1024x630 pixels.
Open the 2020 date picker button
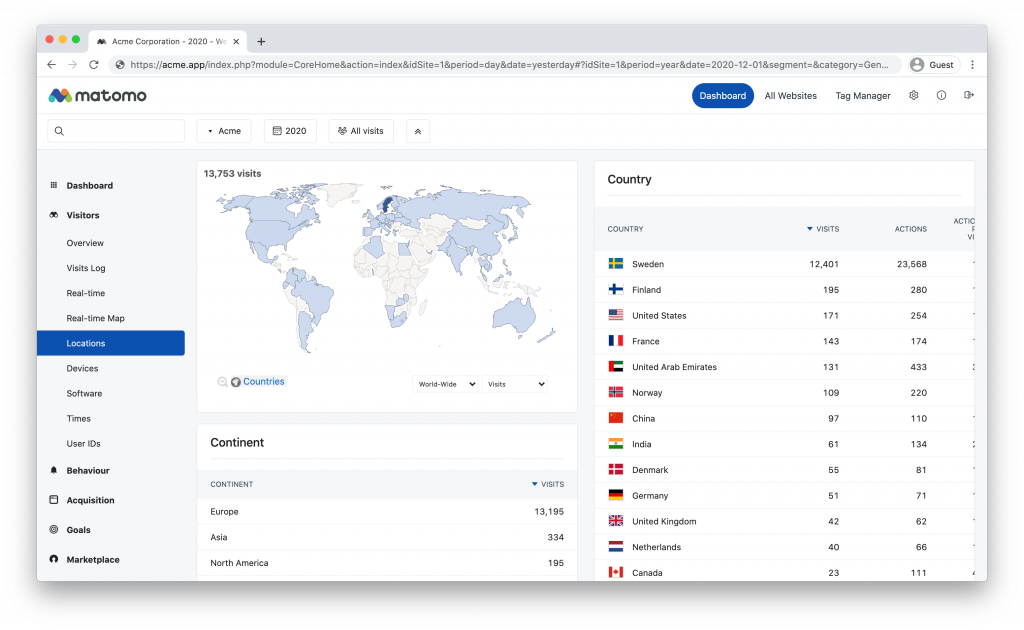[290, 131]
